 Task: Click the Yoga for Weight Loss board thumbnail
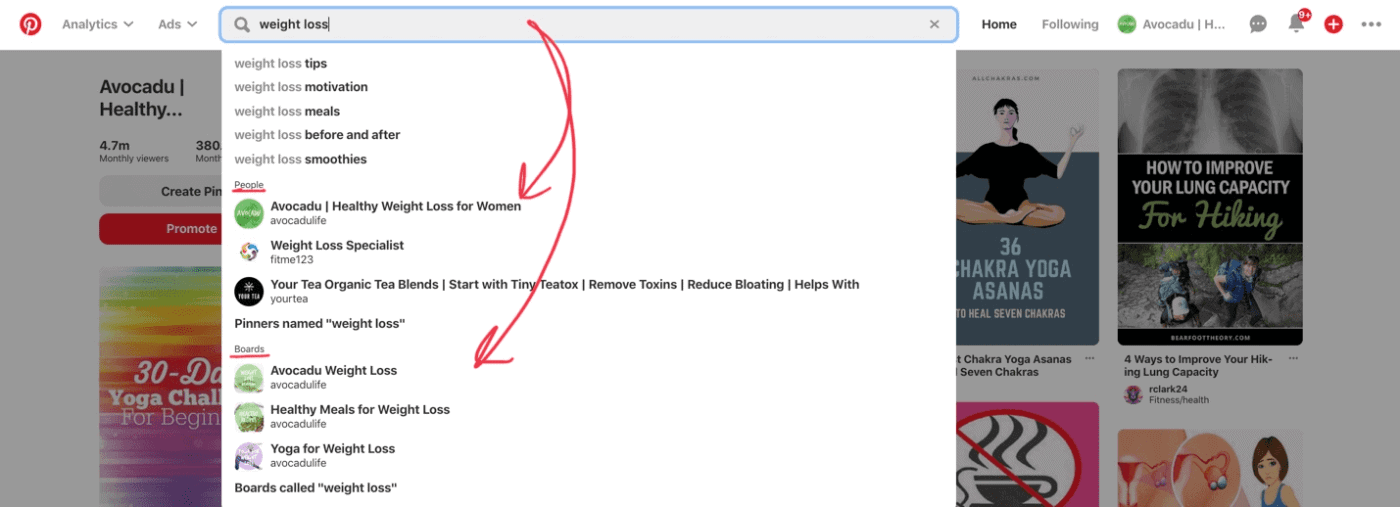tap(249, 456)
